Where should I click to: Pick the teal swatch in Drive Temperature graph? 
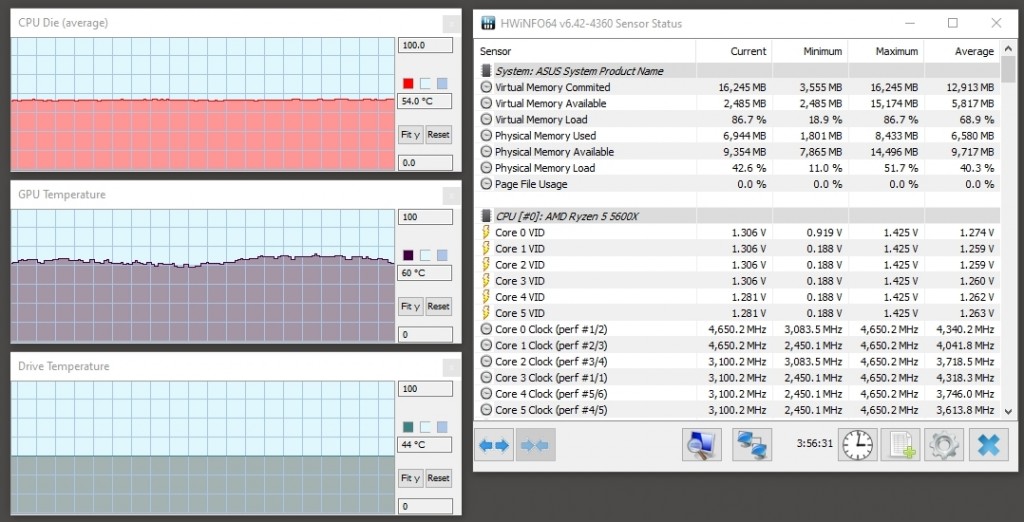408,427
